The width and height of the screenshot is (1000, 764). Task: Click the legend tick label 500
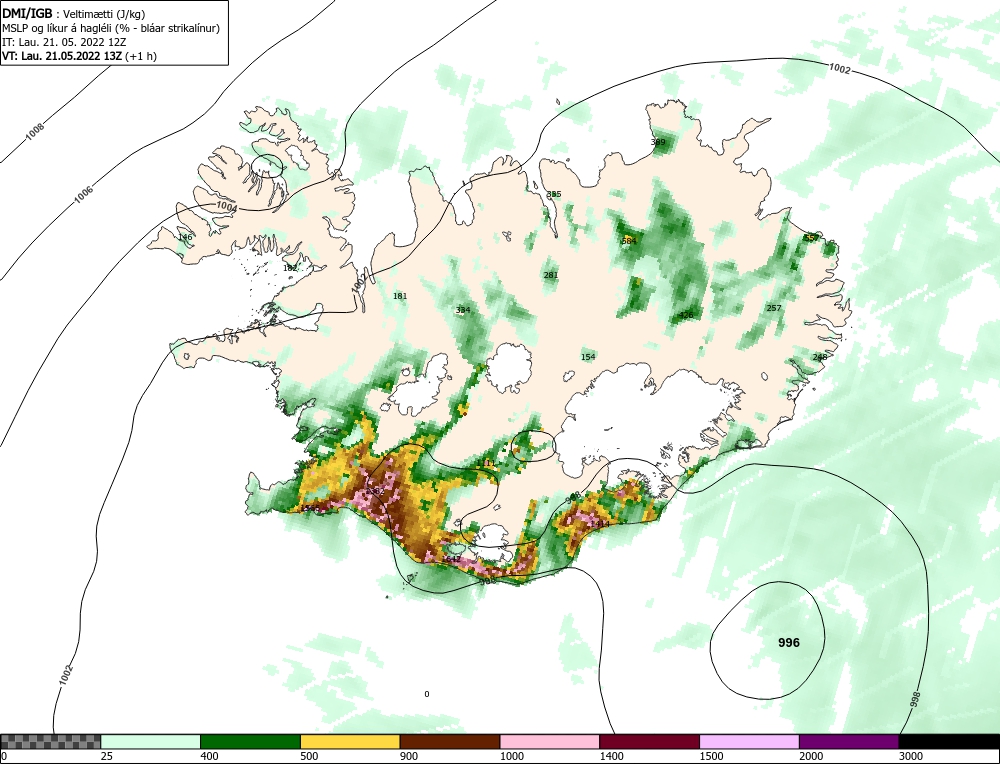pyautogui.click(x=309, y=756)
